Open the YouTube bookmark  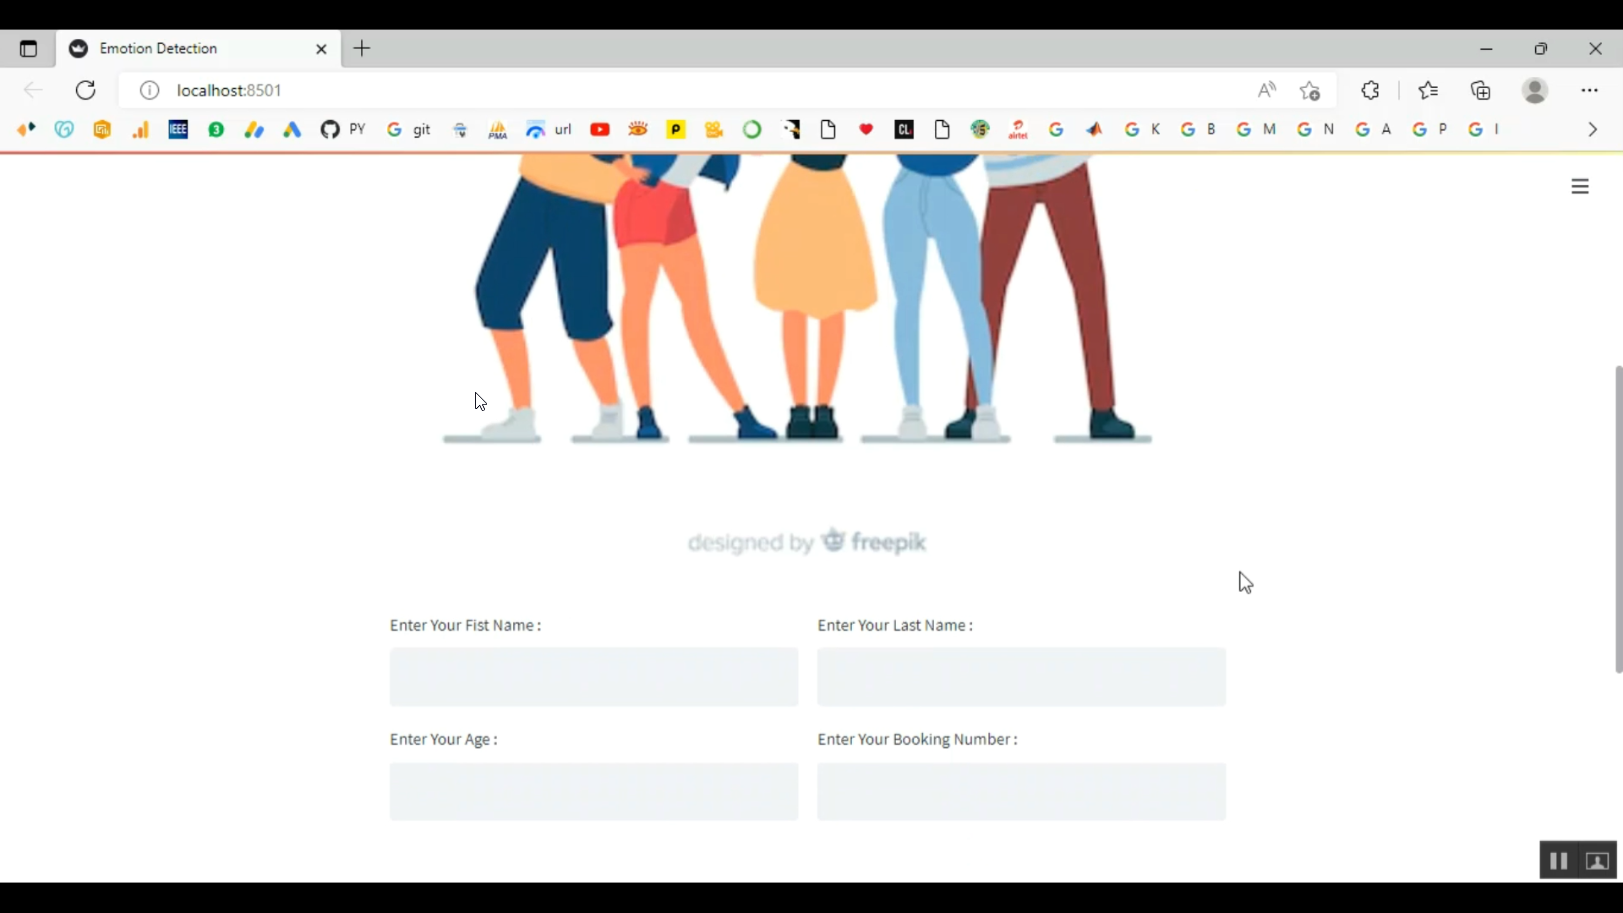[600, 129]
